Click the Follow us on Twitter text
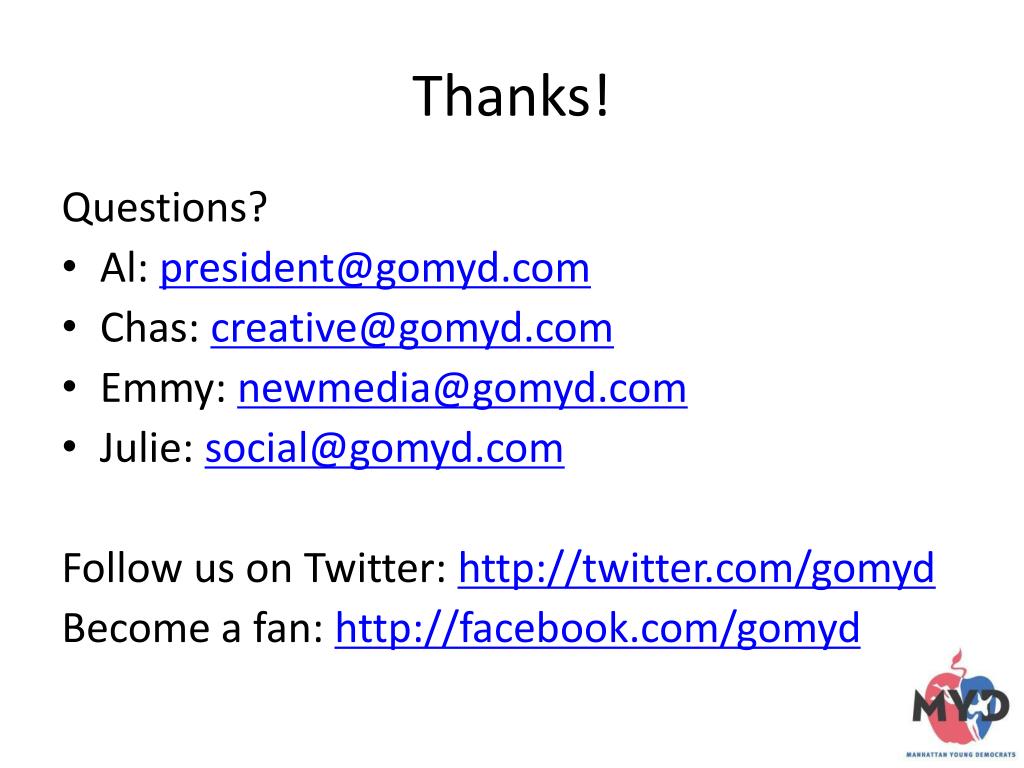The width and height of the screenshot is (1024, 768). [254, 568]
